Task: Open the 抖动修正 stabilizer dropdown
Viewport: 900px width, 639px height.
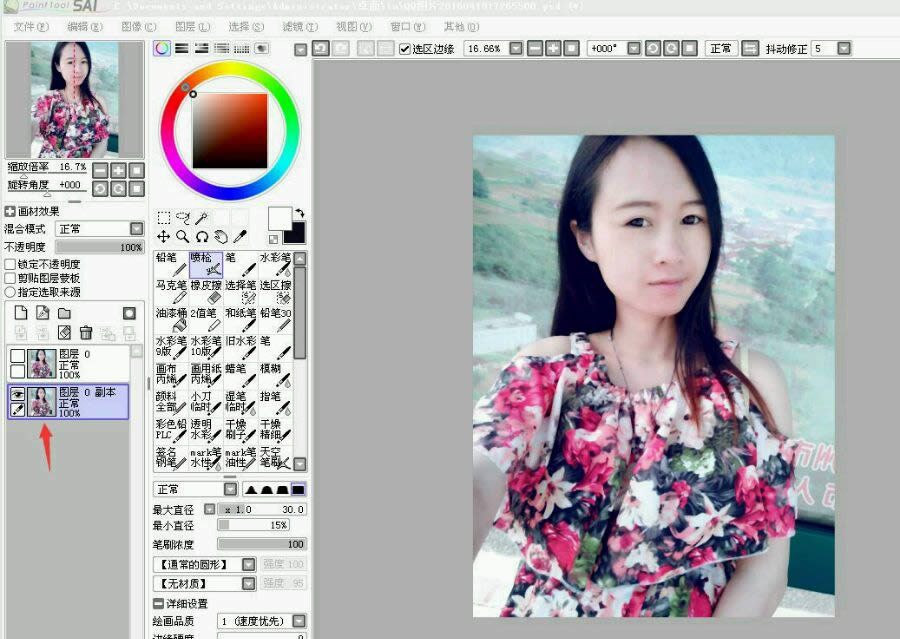Action: [x=844, y=49]
